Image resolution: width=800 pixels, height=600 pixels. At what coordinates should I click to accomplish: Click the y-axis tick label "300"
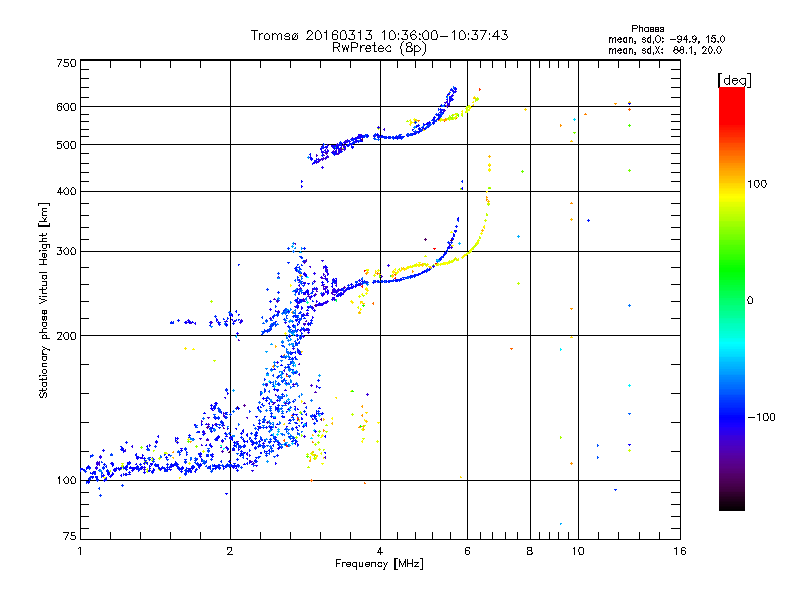67,252
